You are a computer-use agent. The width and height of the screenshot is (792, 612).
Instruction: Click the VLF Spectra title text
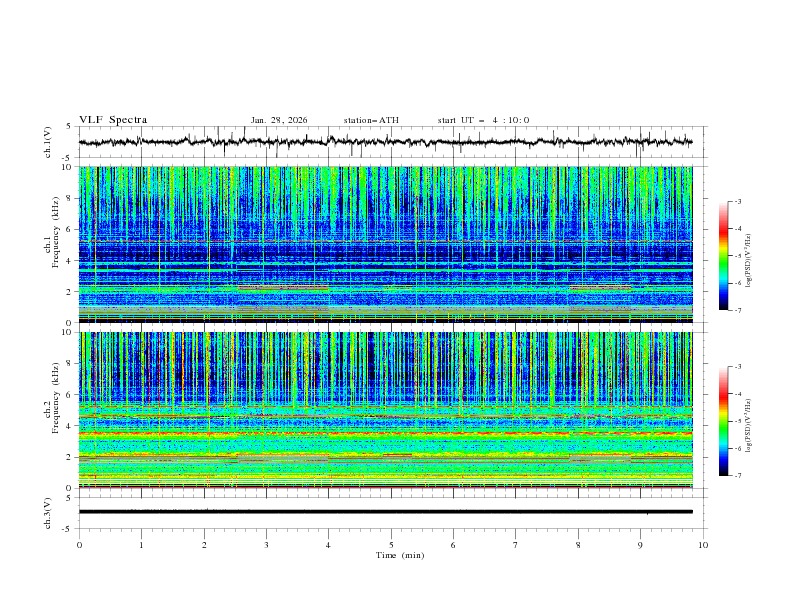click(113, 120)
